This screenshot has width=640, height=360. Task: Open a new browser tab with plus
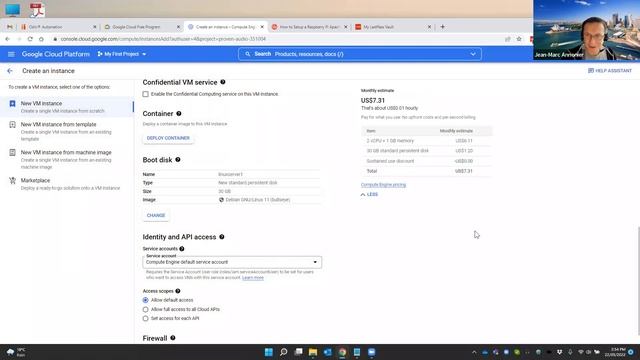[x=442, y=27]
